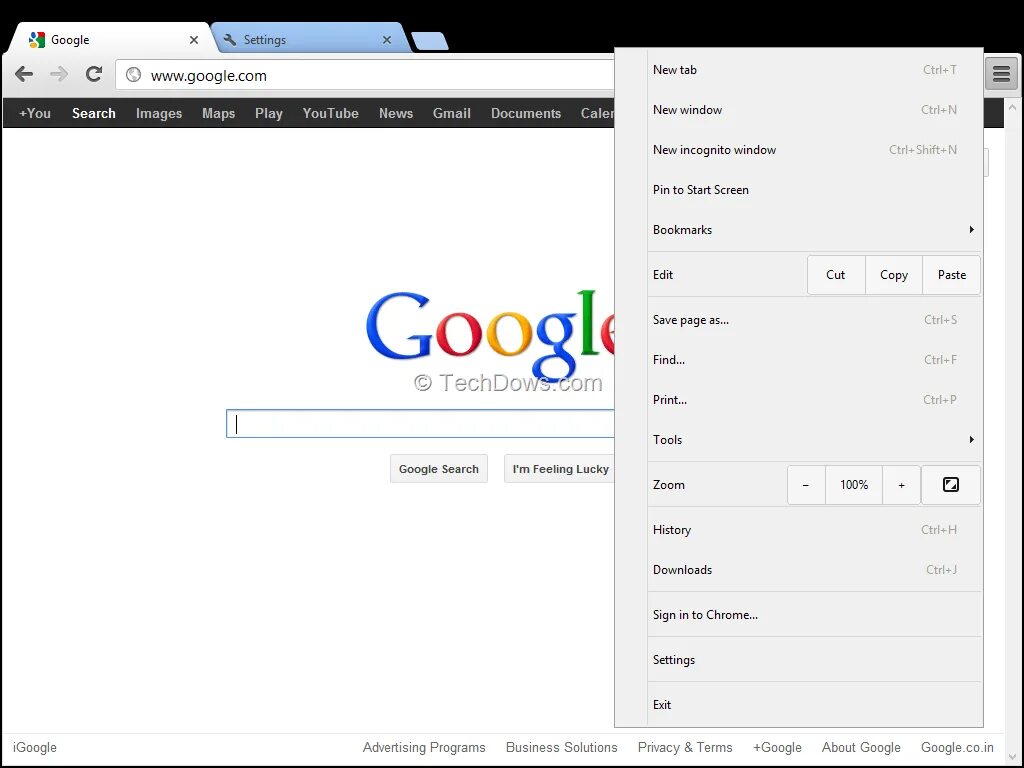Open About Google footer link

point(861,747)
